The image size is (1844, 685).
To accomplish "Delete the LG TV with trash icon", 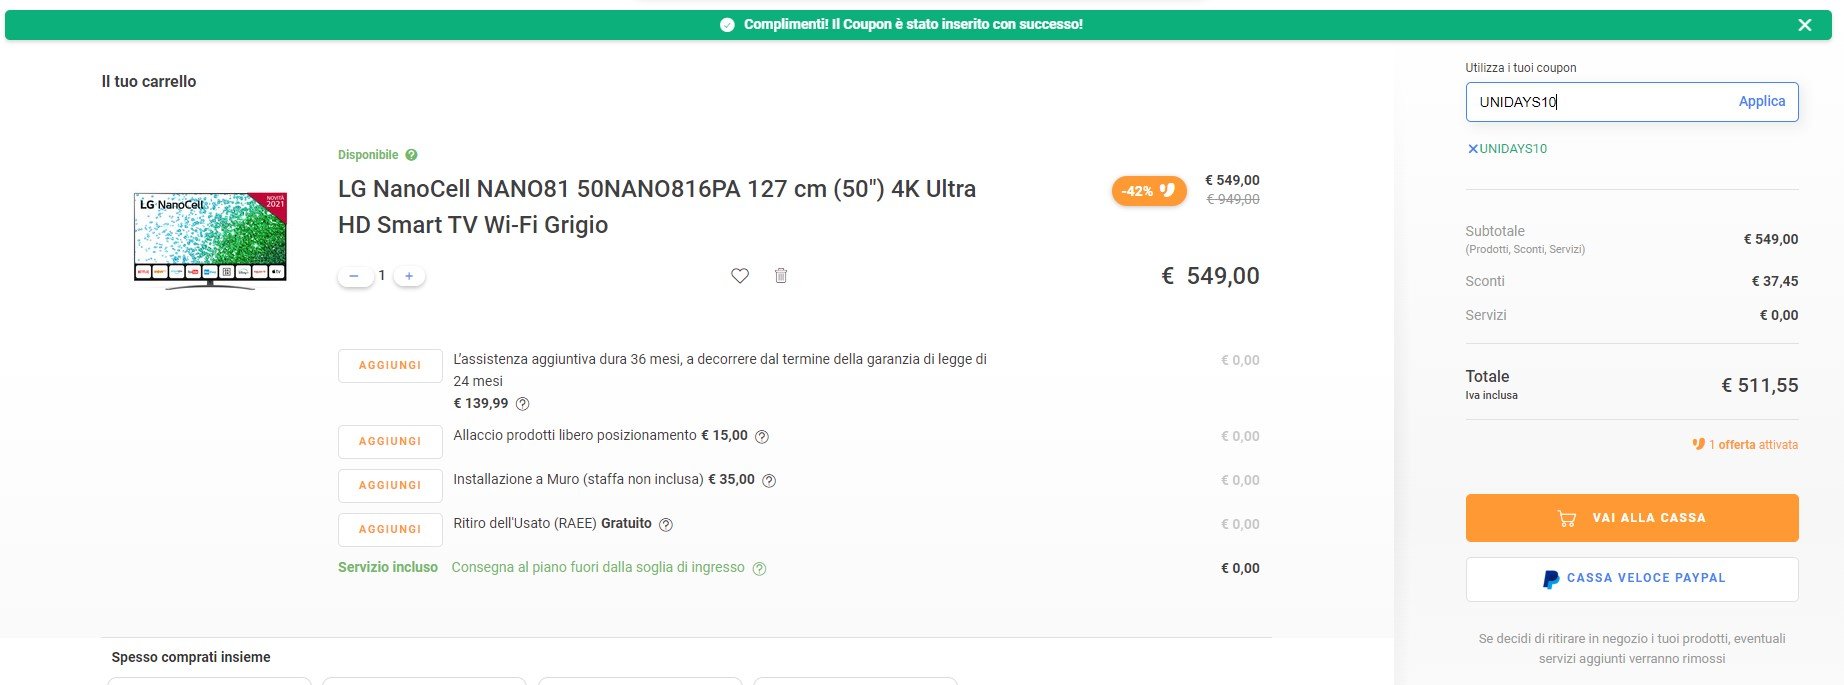I will pyautogui.click(x=781, y=275).
